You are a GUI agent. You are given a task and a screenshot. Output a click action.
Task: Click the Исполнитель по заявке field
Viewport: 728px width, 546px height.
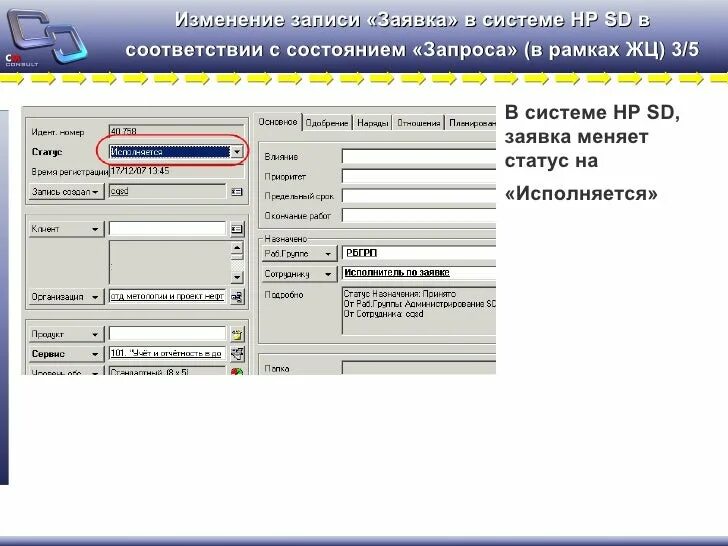pos(419,273)
